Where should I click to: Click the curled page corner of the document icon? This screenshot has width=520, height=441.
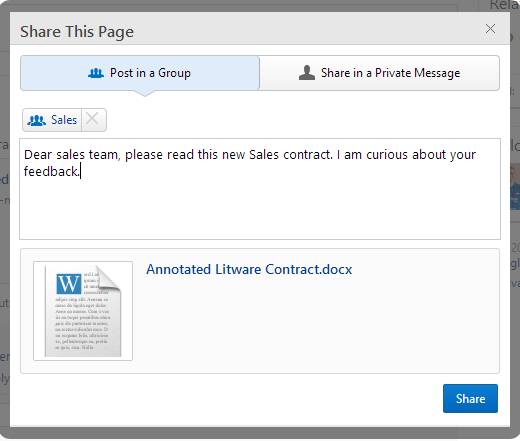108,278
